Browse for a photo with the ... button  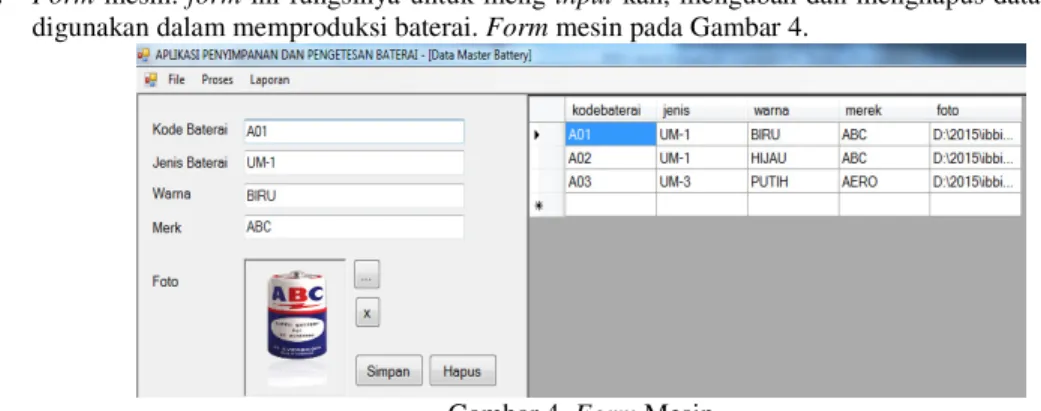click(x=367, y=274)
